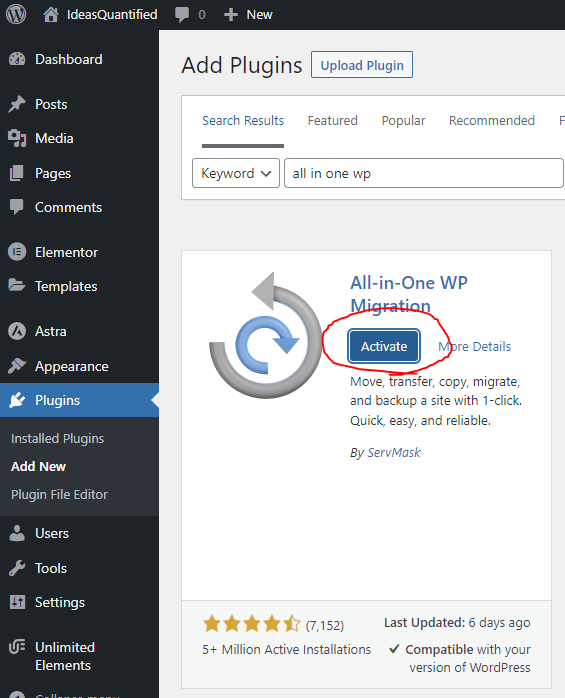565x698 pixels.
Task: Open the Pages menu label
Action: click(x=53, y=173)
